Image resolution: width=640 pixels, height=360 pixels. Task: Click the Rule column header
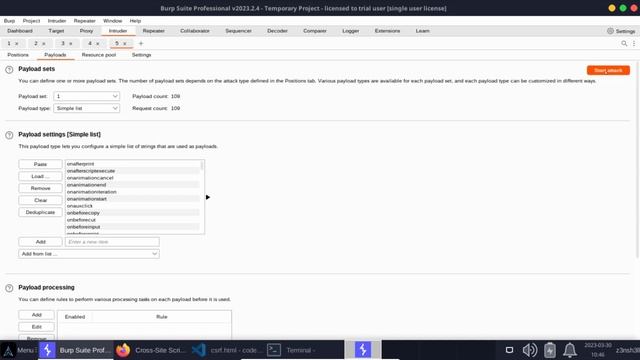tap(162, 317)
